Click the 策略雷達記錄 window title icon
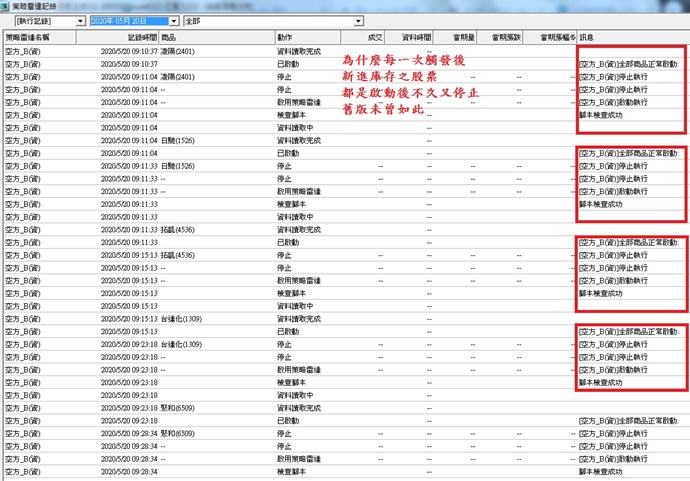The height and width of the screenshot is (481, 690). pyautogui.click(x=6, y=5)
